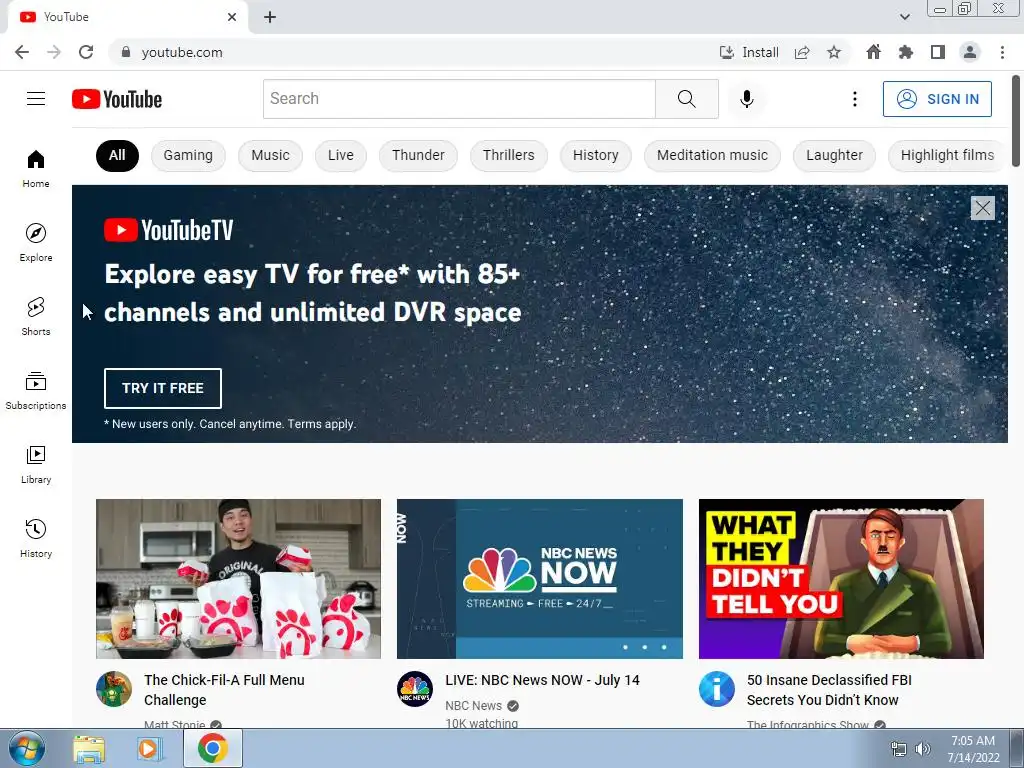The width and height of the screenshot is (1024, 768).
Task: Open NBC News channel avatar
Action: (415, 689)
